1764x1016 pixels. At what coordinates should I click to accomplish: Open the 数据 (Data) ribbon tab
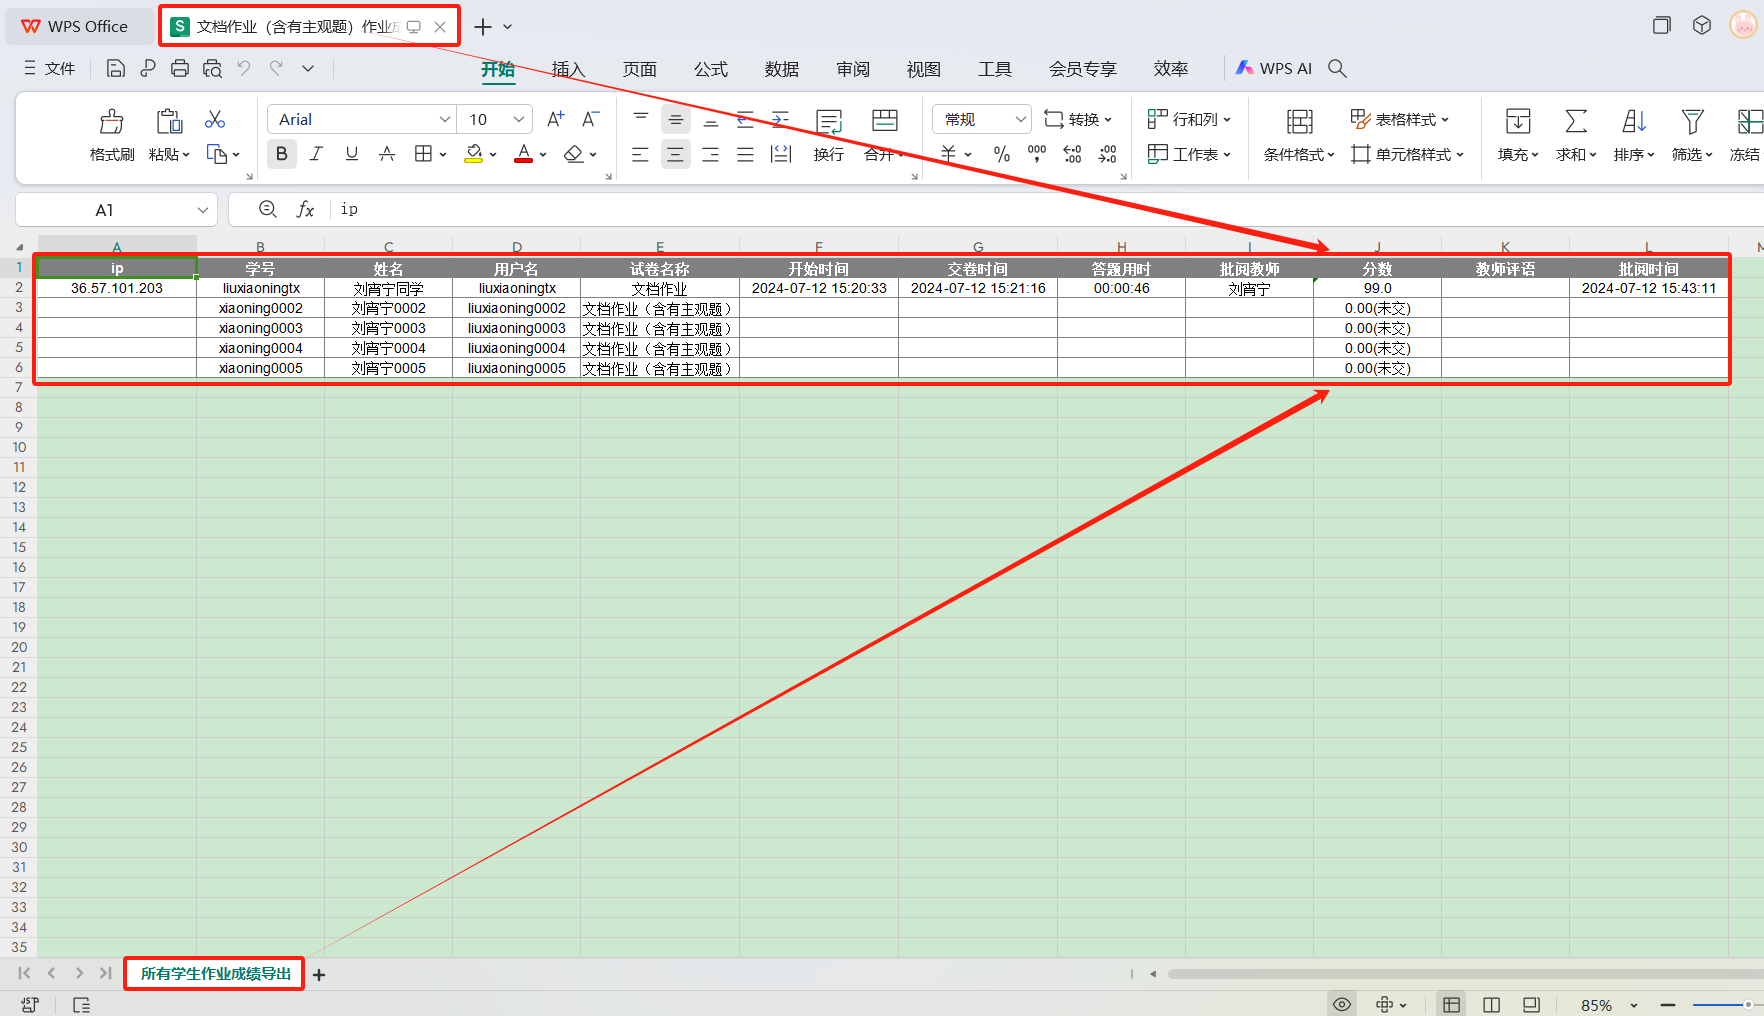[781, 69]
